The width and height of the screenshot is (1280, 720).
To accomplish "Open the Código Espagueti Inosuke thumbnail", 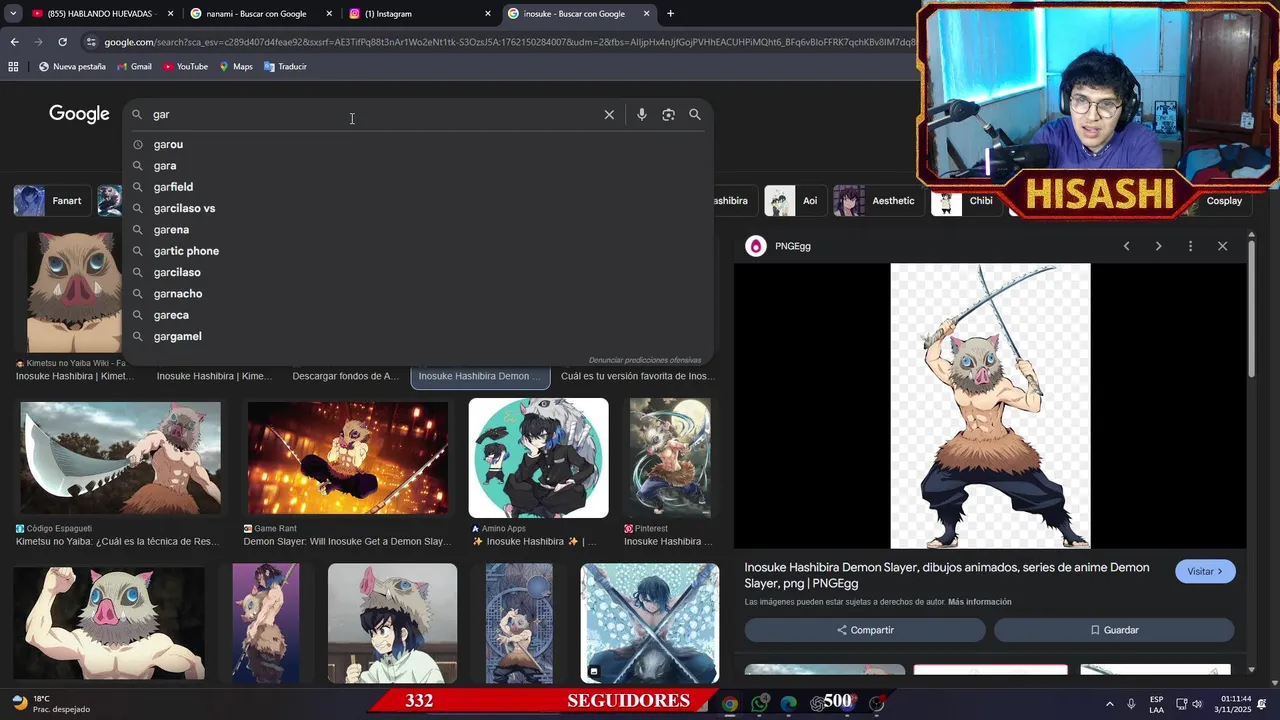I will 121,458.
